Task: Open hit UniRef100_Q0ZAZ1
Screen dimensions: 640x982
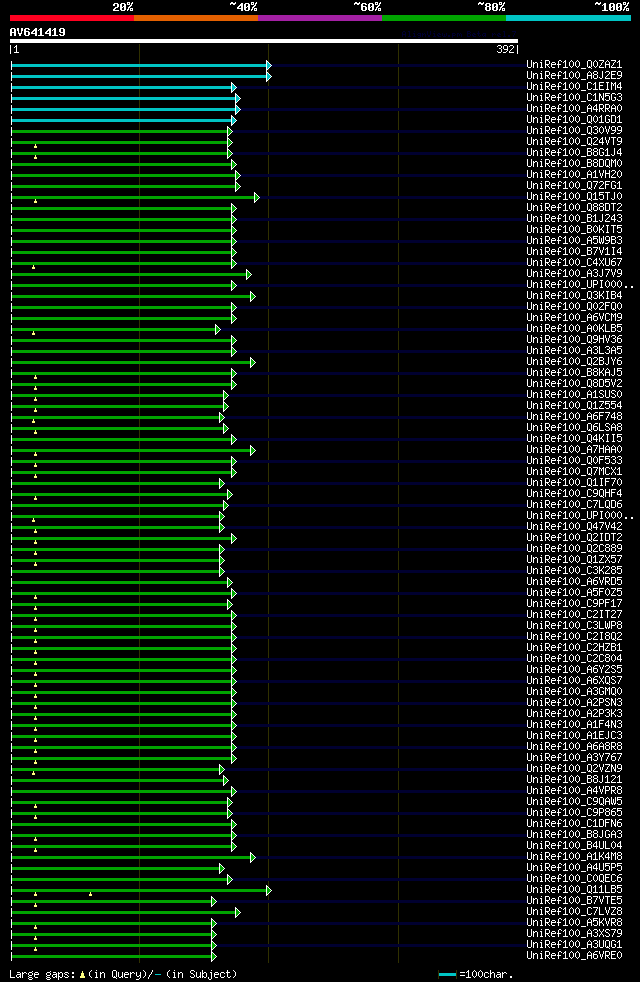Action: tap(574, 65)
